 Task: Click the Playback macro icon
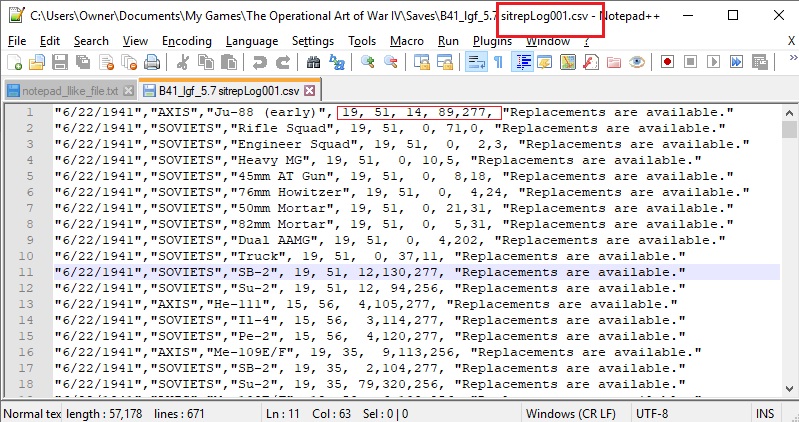[713, 62]
